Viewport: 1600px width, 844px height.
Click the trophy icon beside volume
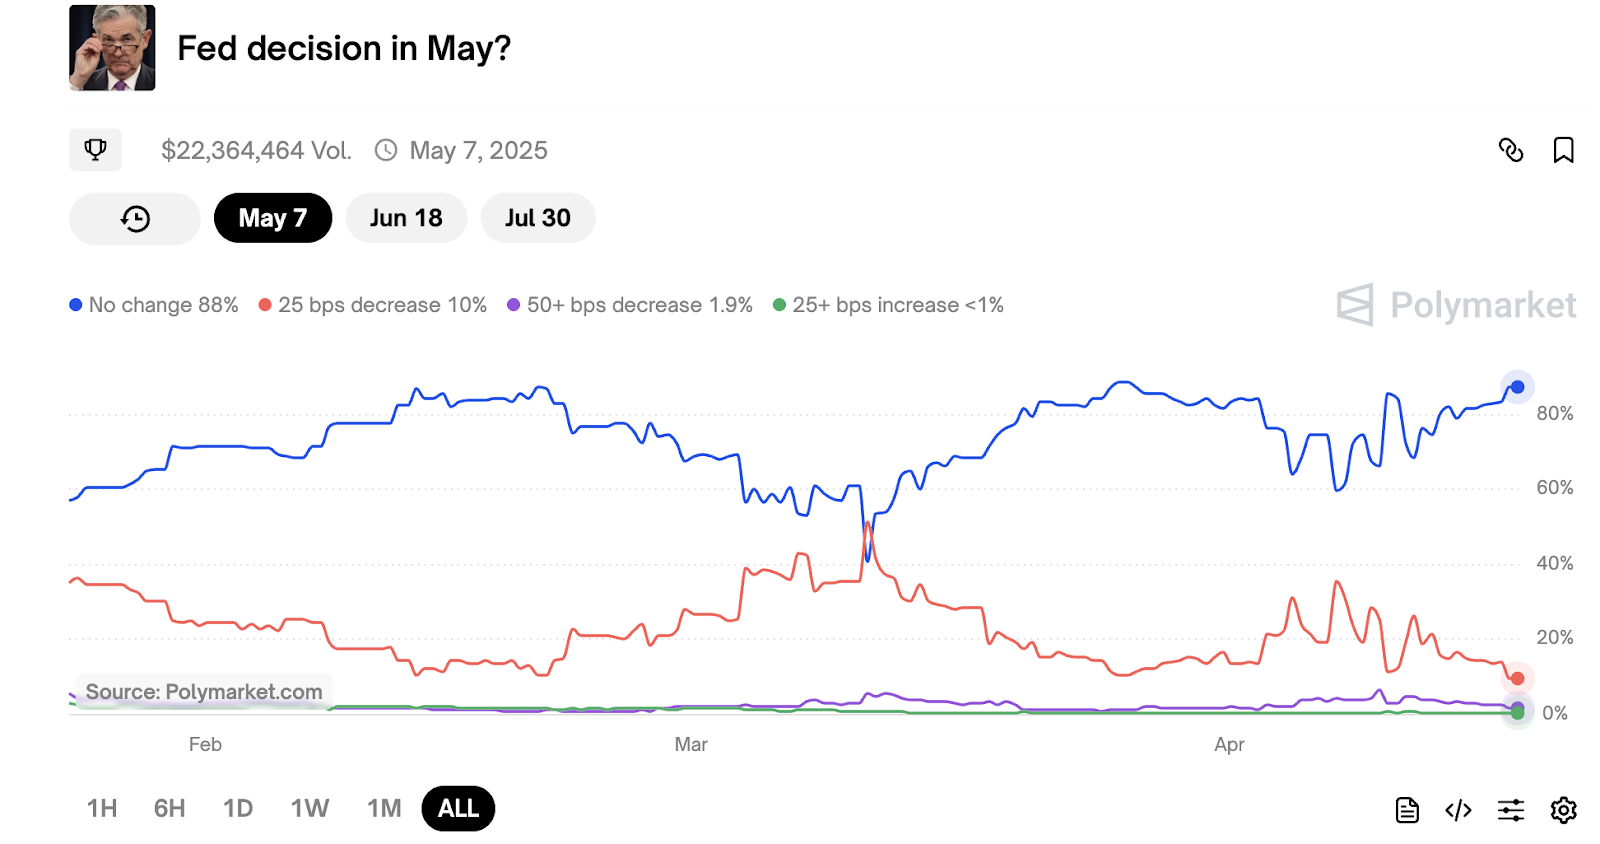95,150
